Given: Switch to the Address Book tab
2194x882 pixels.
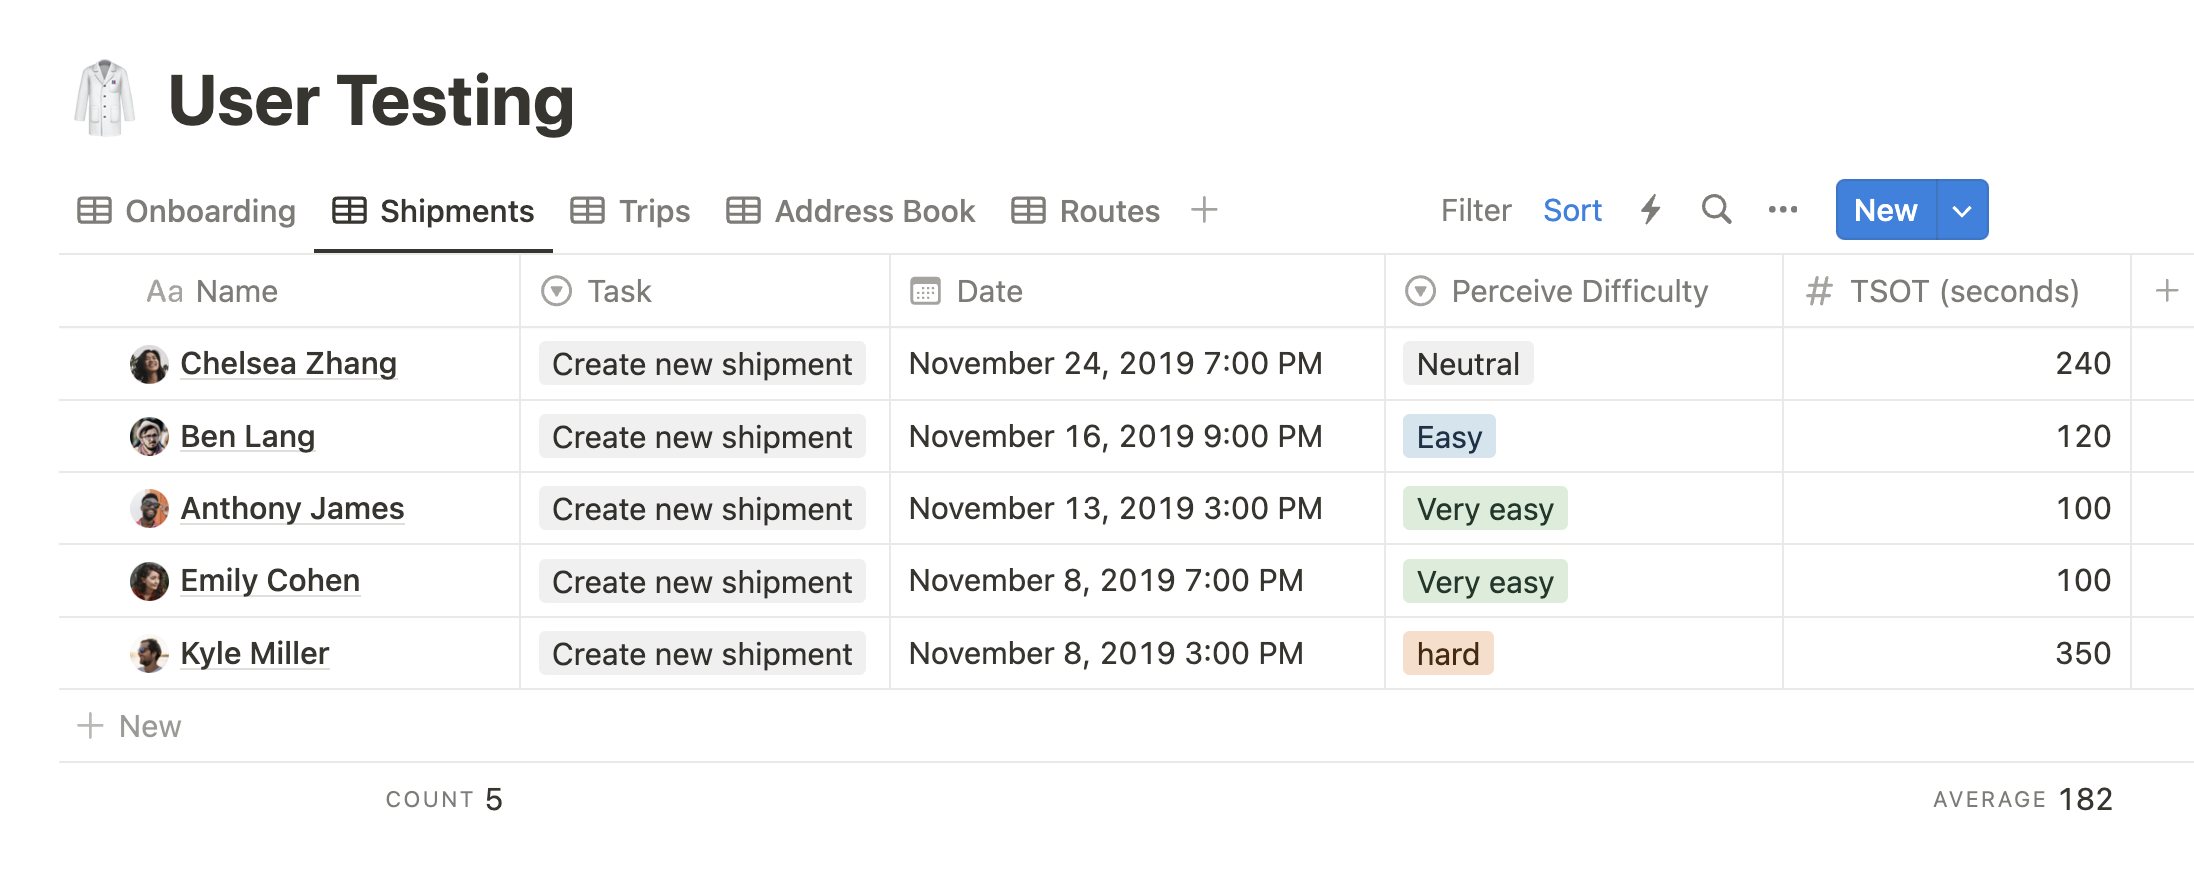Looking at the screenshot, I should tap(851, 211).
